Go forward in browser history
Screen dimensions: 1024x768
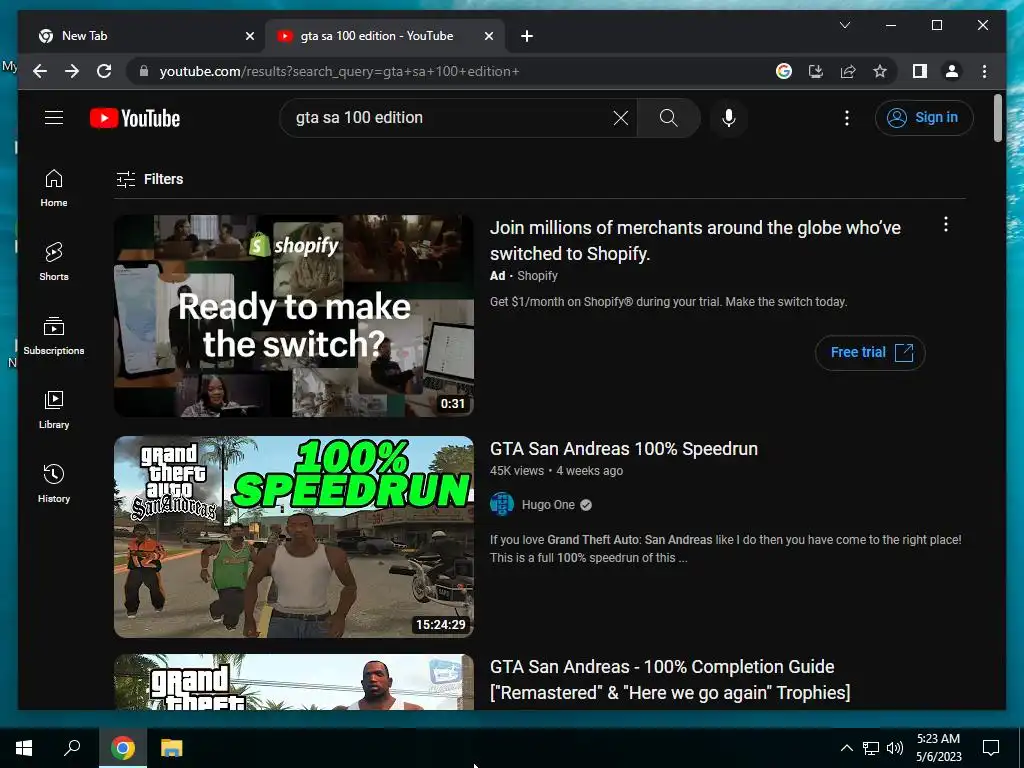pos(72,71)
